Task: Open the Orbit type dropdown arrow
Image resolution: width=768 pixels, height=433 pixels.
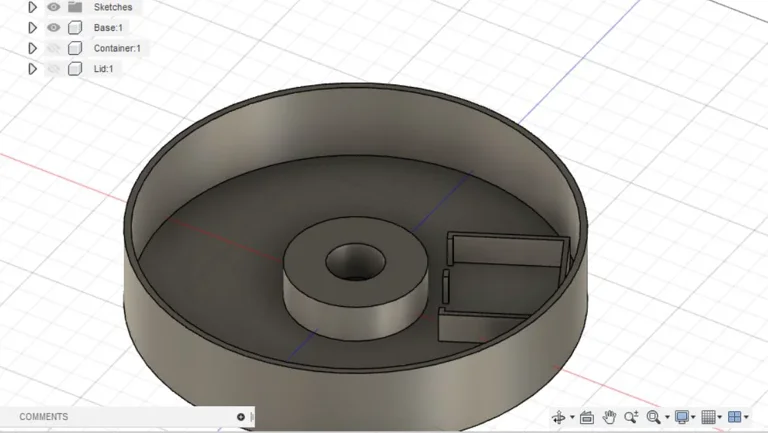Action: (572, 418)
